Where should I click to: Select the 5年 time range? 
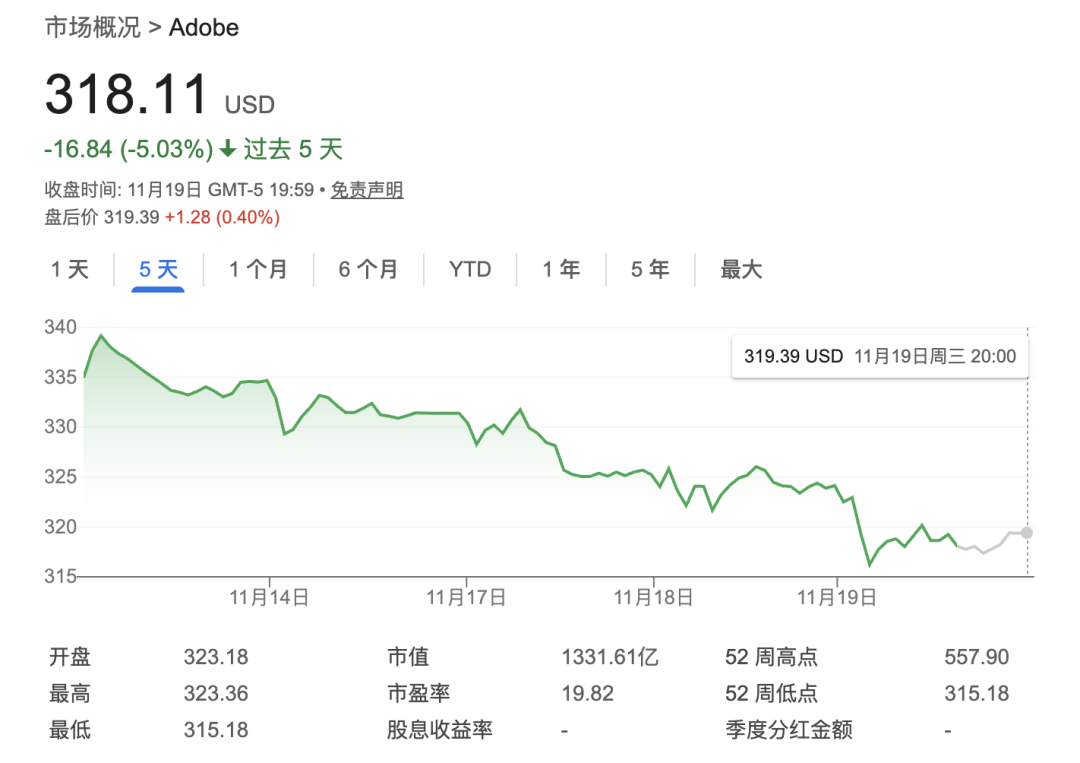[648, 269]
